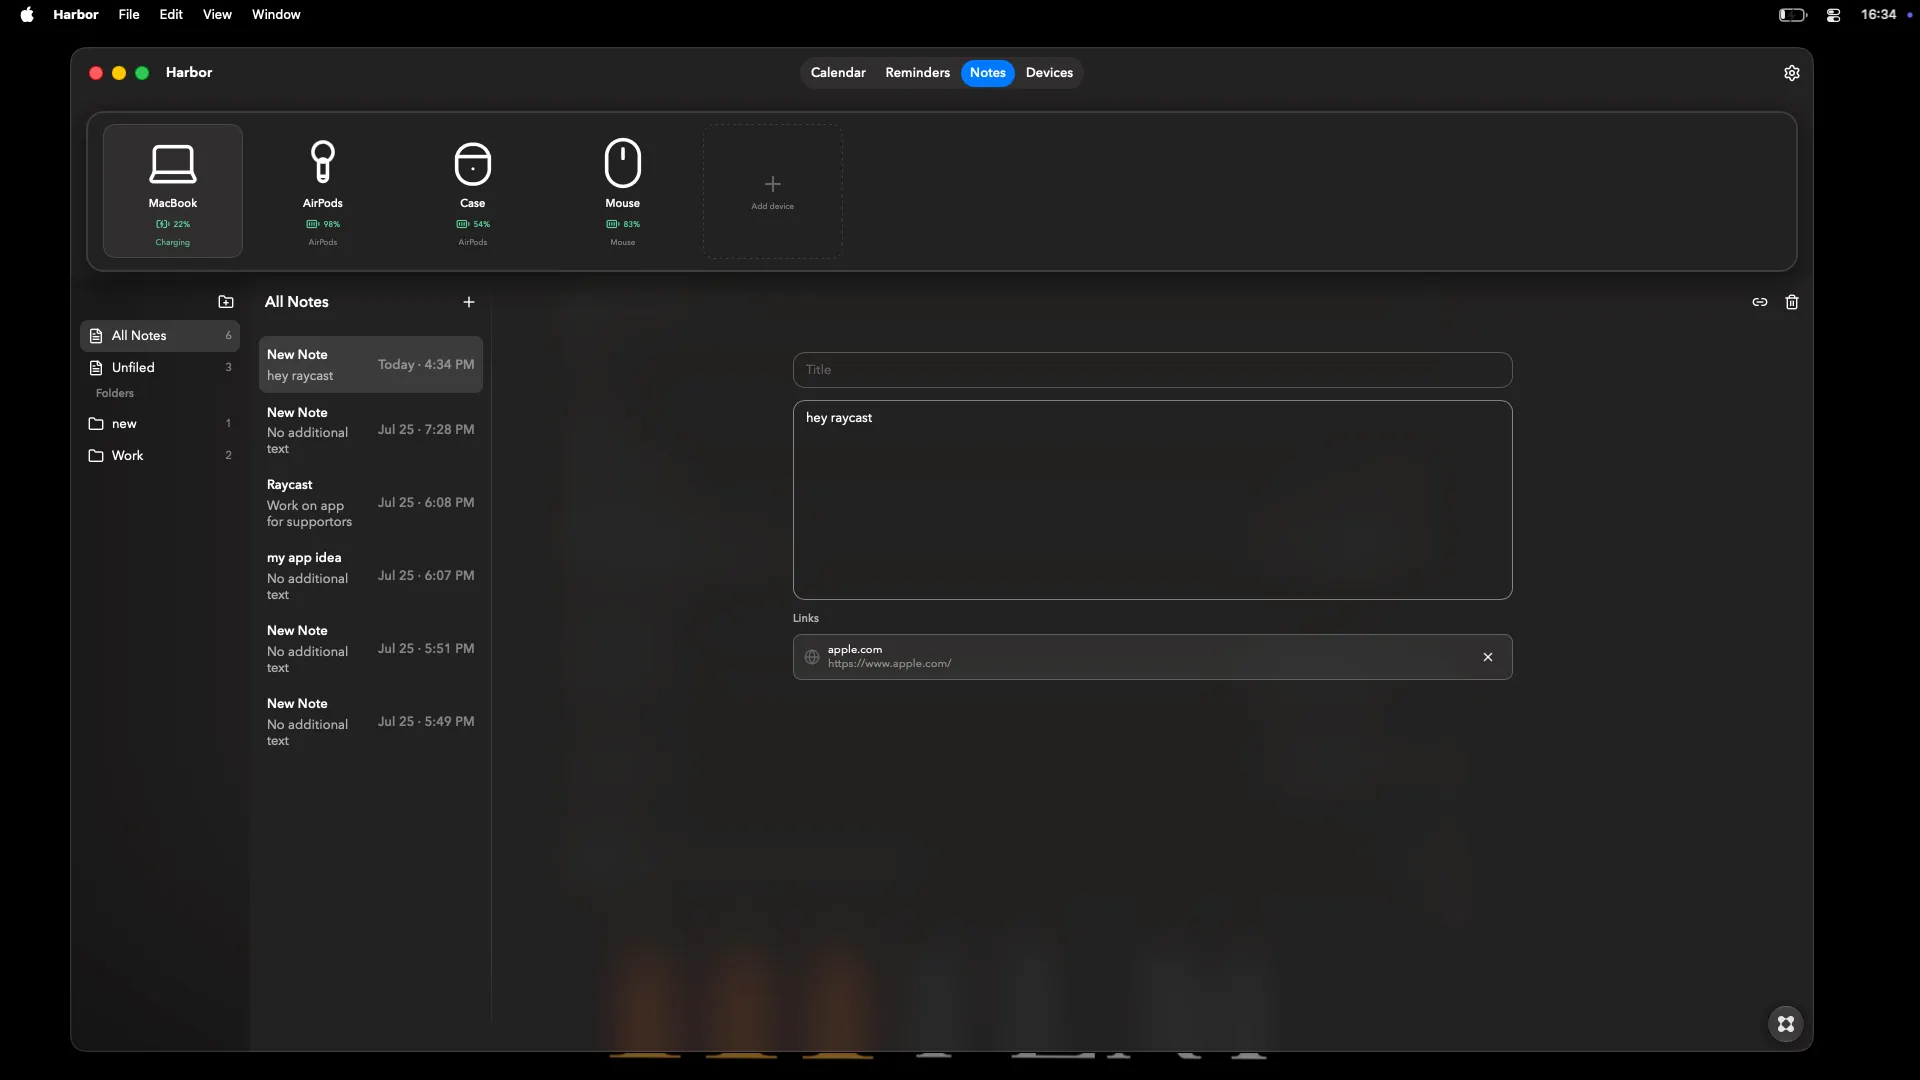Open the Window menu
Screen dimensions: 1920x1080
276,14
